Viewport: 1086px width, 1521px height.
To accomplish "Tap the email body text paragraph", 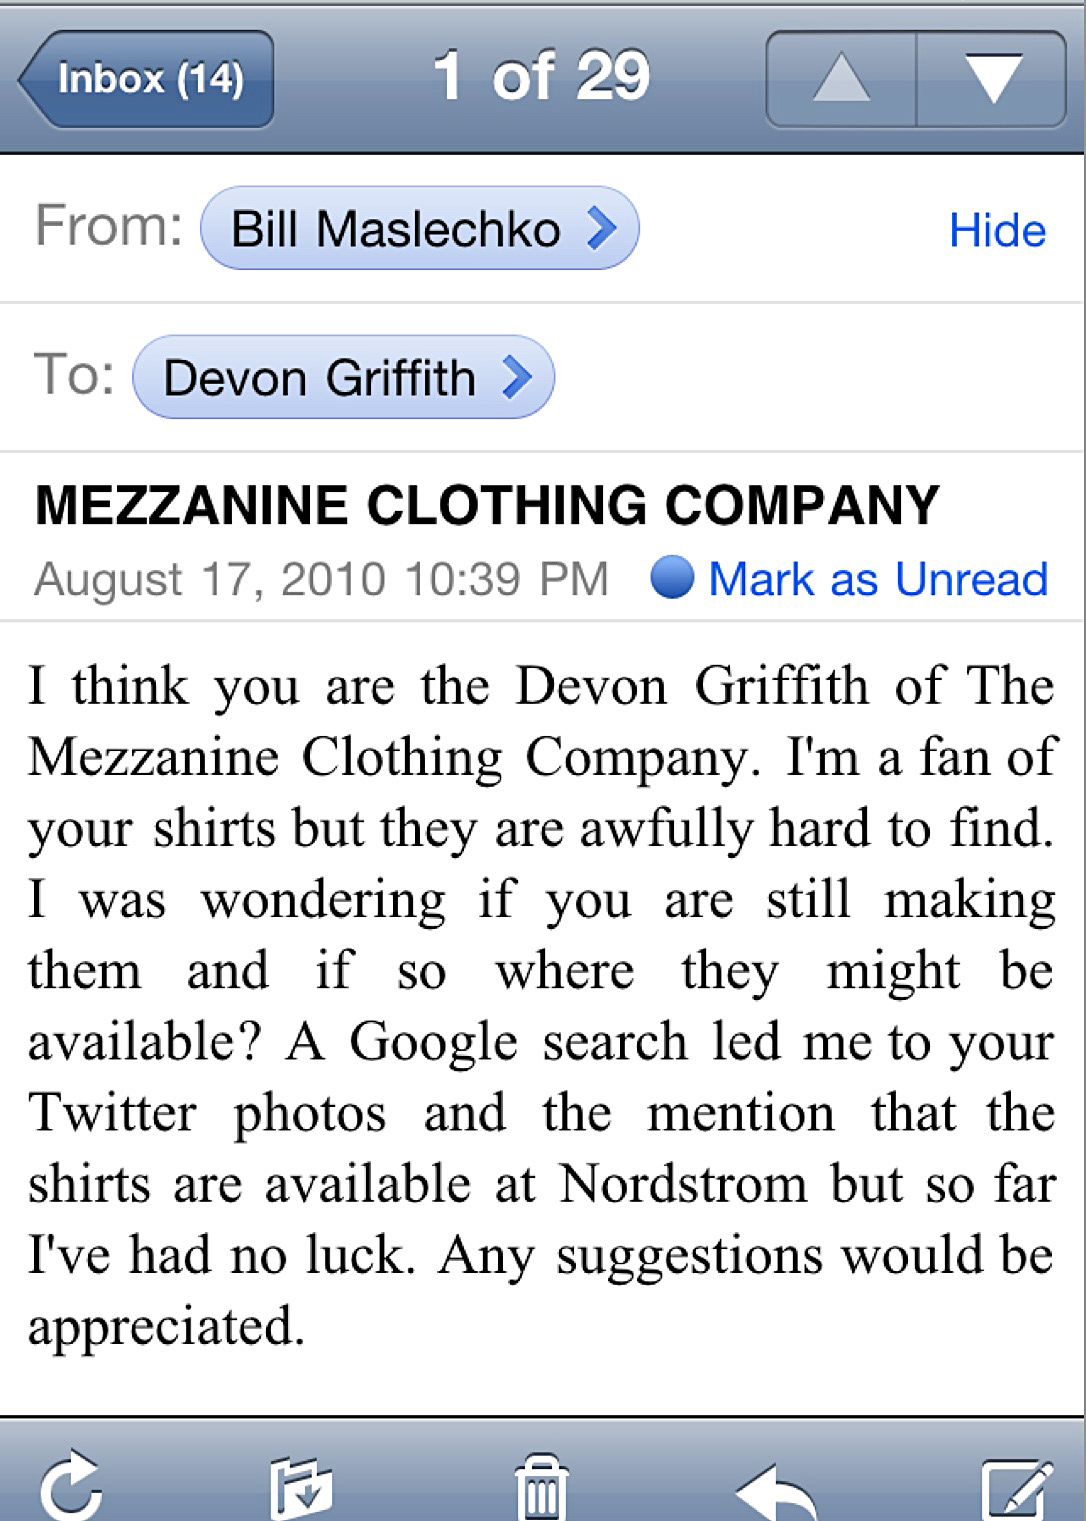I will [x=541, y=1006].
